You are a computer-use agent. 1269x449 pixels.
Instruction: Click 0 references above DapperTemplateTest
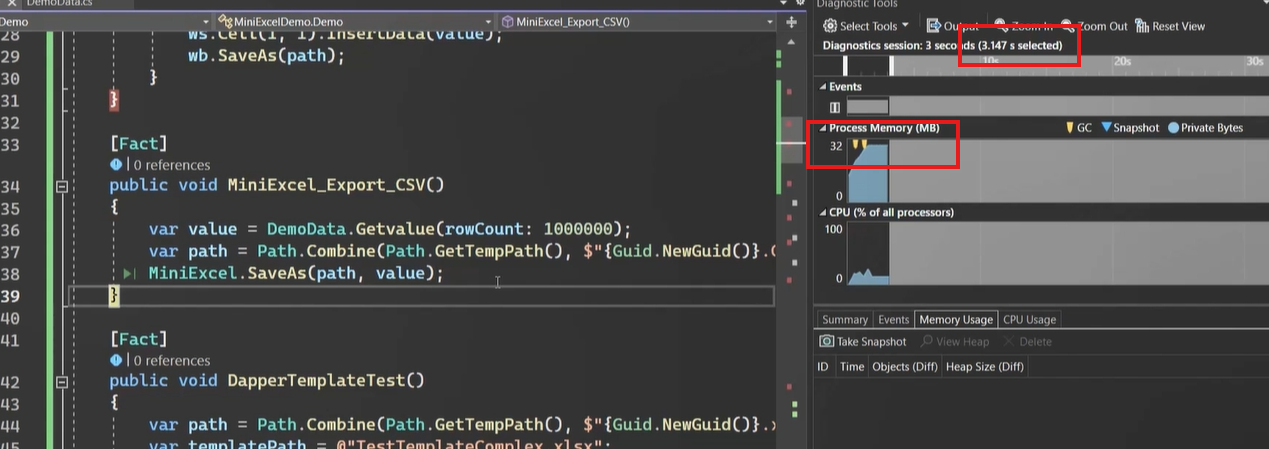[x=171, y=360]
